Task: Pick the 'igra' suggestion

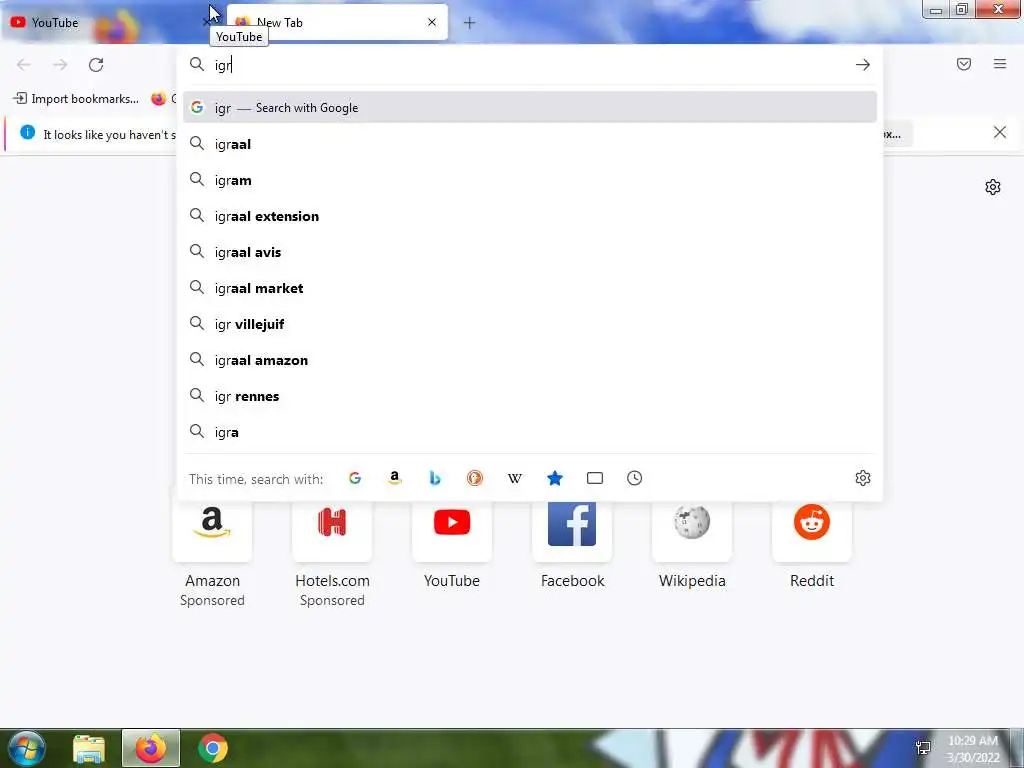Action: (530, 432)
